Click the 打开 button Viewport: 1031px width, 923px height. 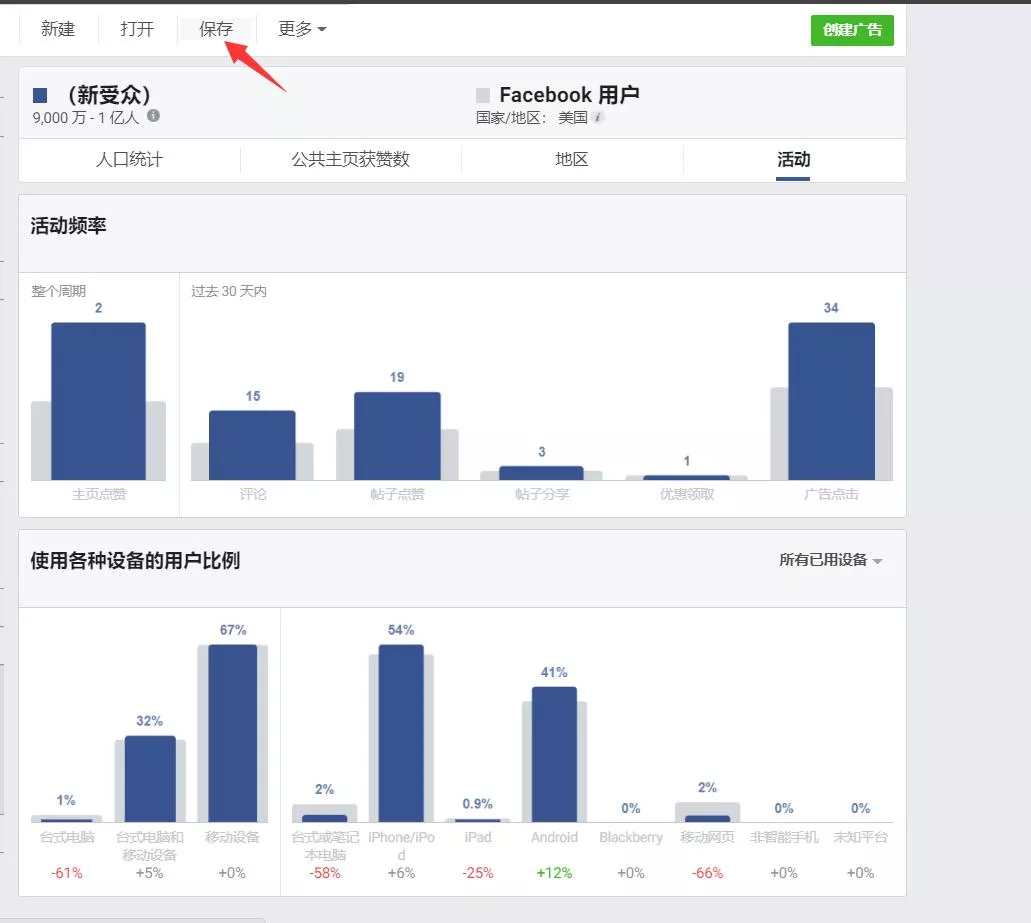137,29
